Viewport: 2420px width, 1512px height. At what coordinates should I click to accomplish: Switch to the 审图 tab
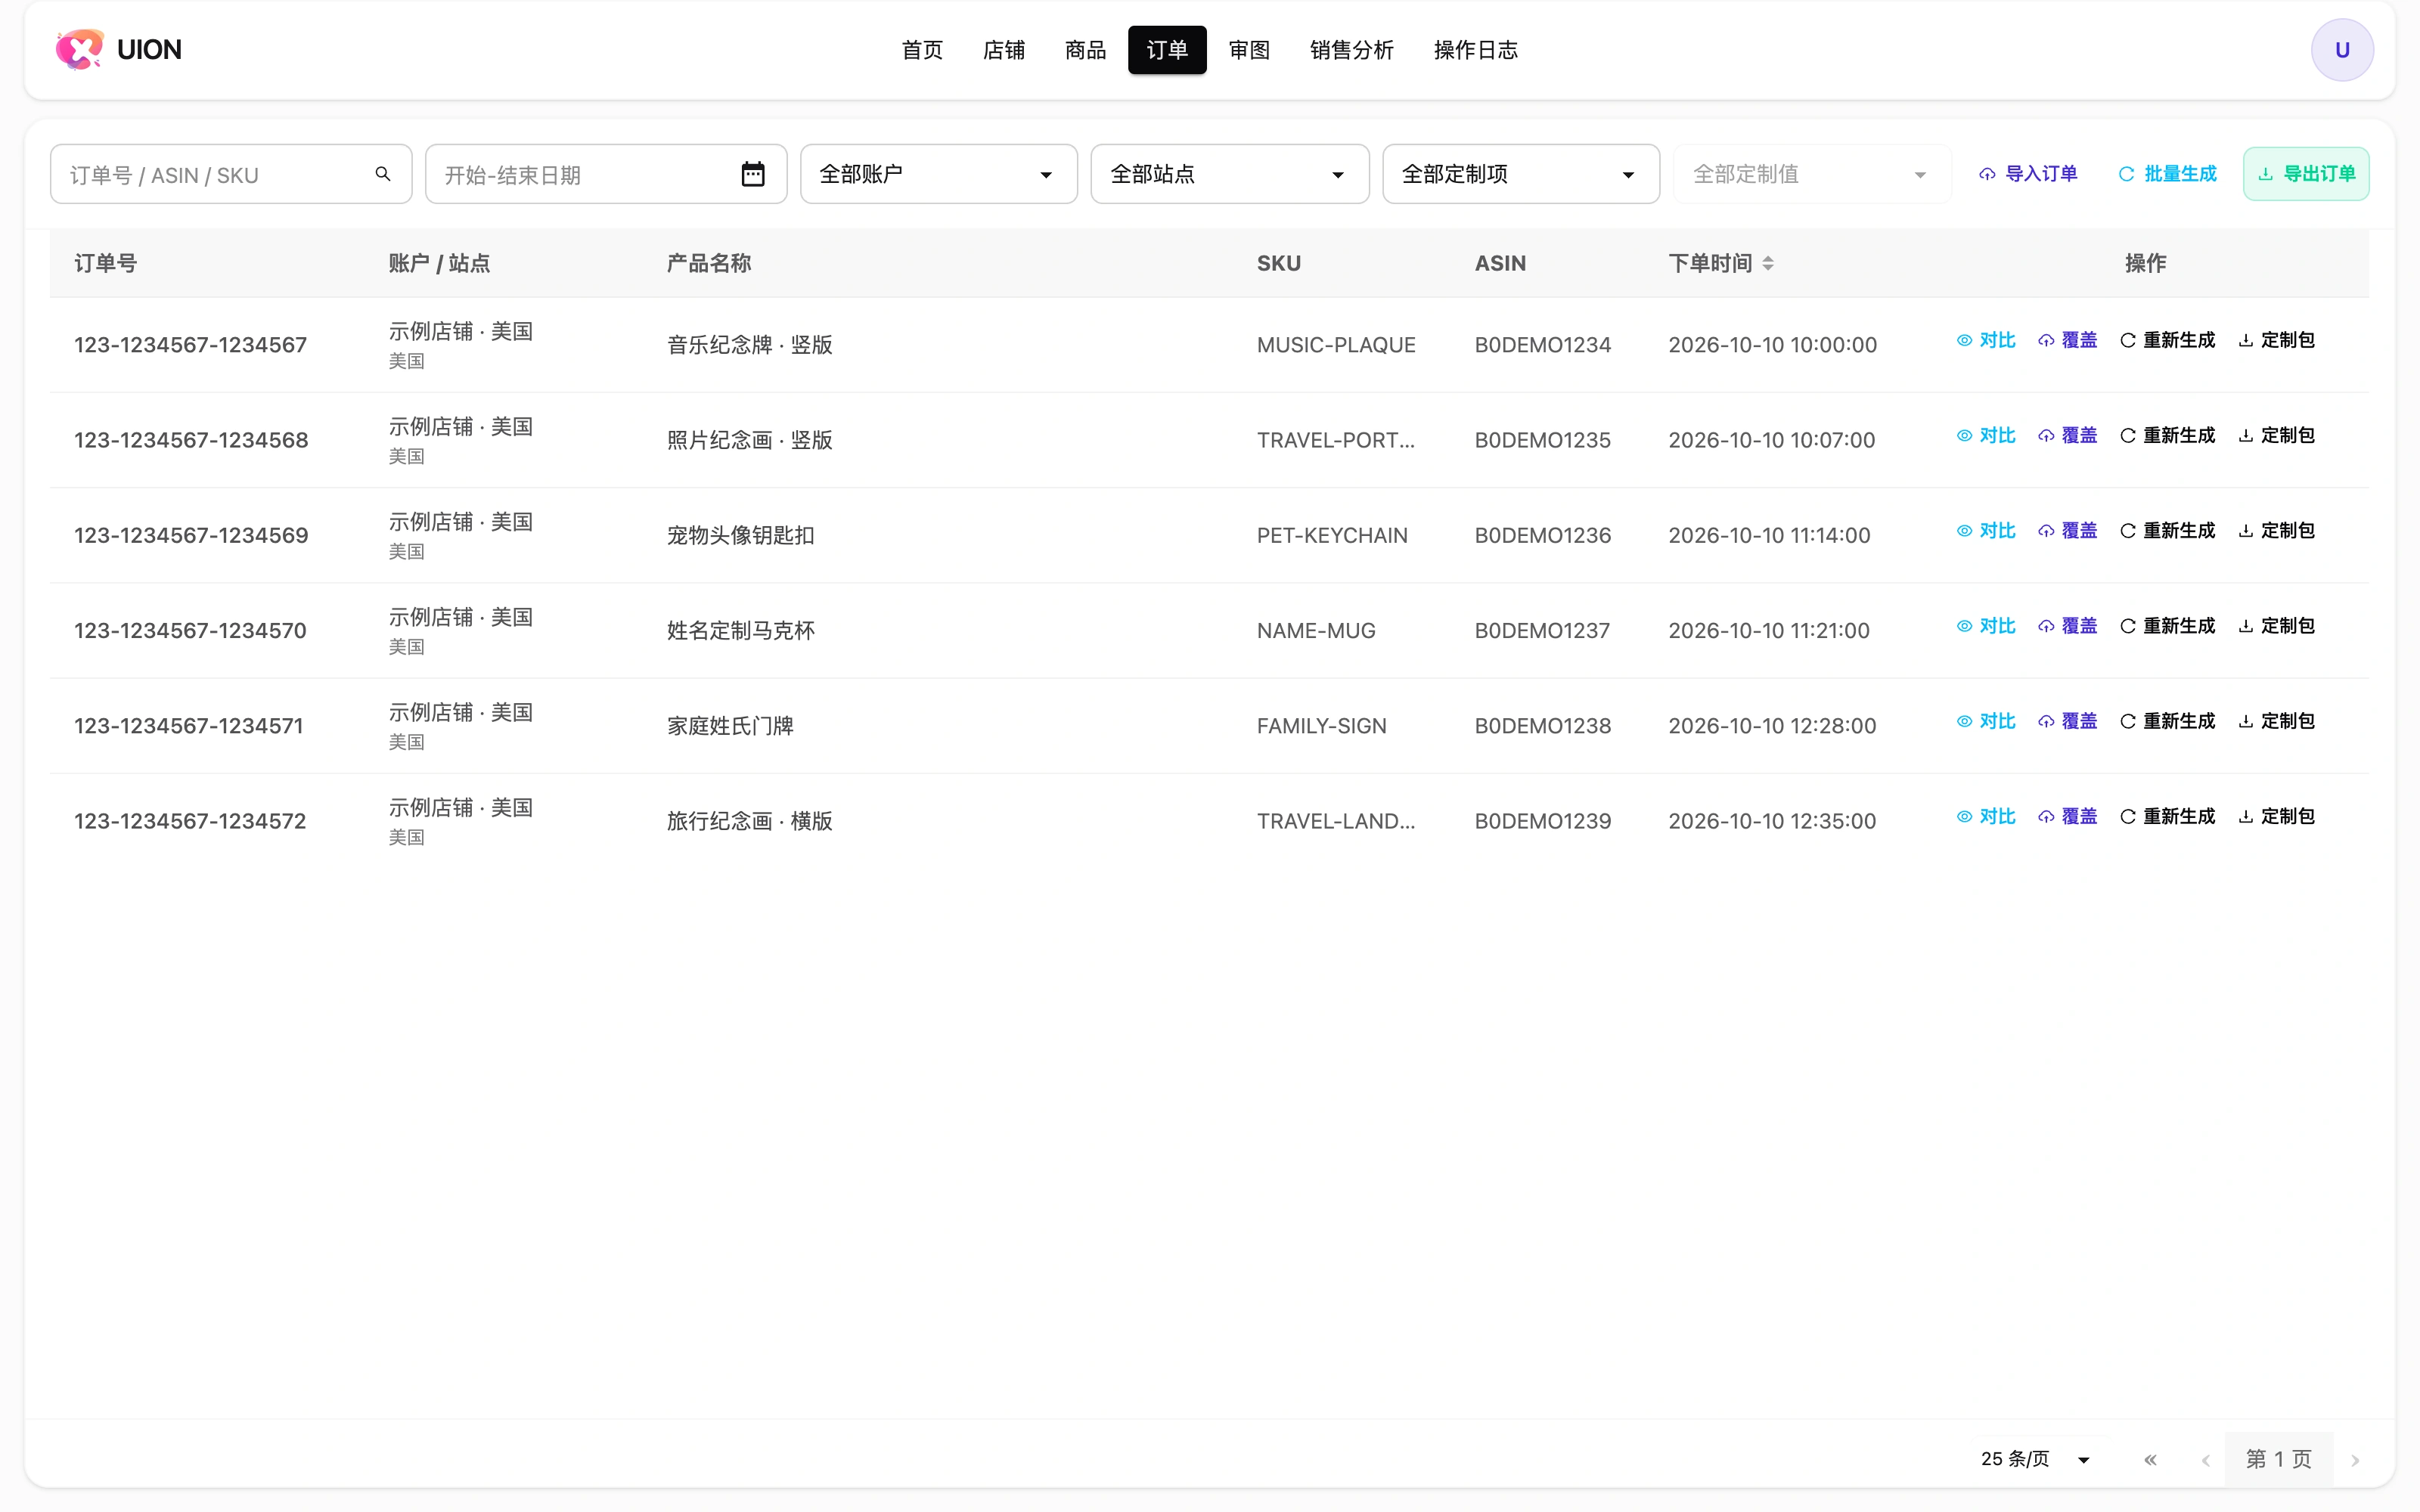click(x=1249, y=50)
